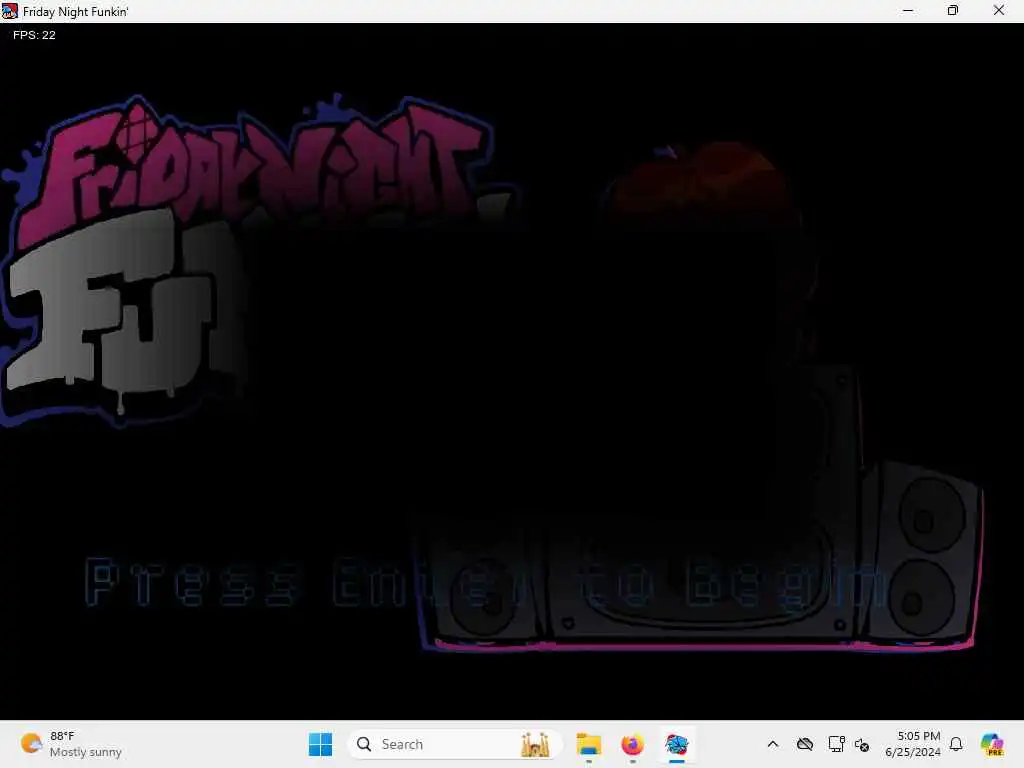The width and height of the screenshot is (1024, 768).
Task: Click the 'Press Enter to Begin' text
Action: pyautogui.click(x=485, y=583)
